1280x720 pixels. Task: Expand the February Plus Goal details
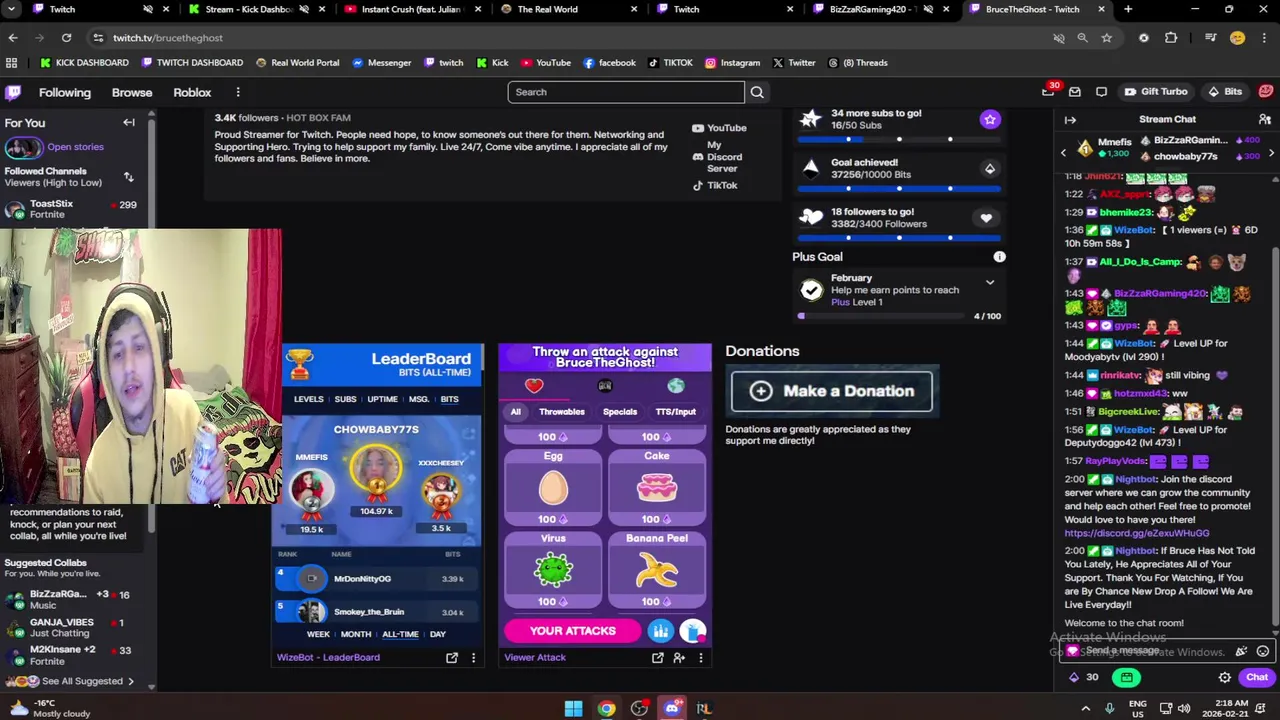click(990, 283)
